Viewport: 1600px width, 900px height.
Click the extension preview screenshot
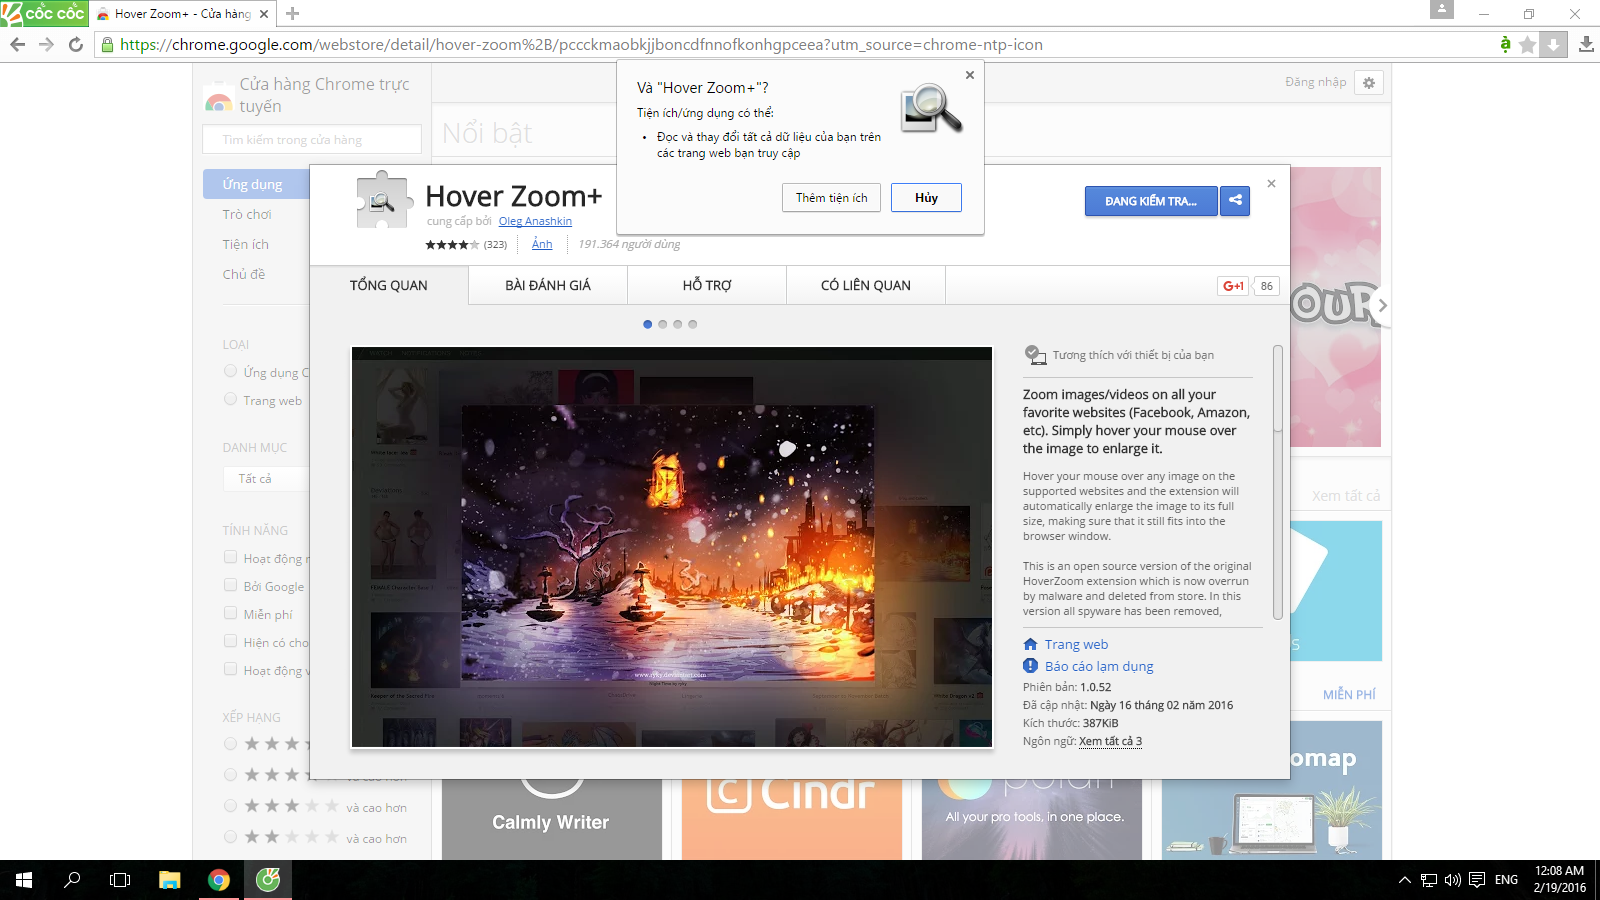(x=672, y=547)
